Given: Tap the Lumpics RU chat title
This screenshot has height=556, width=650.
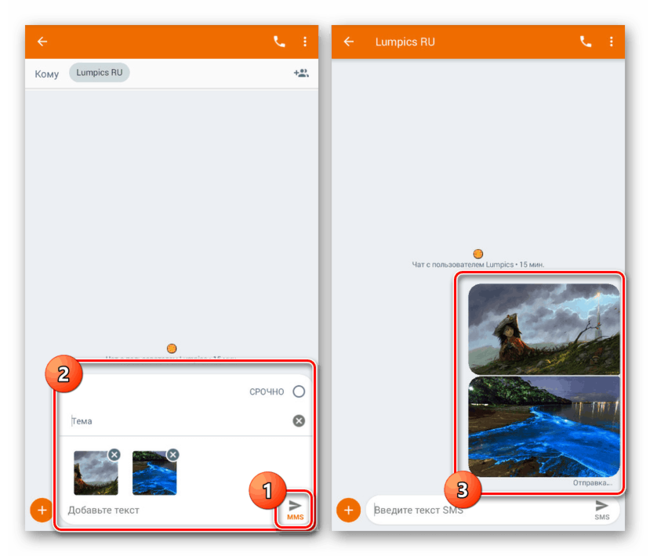Looking at the screenshot, I should (x=405, y=42).
